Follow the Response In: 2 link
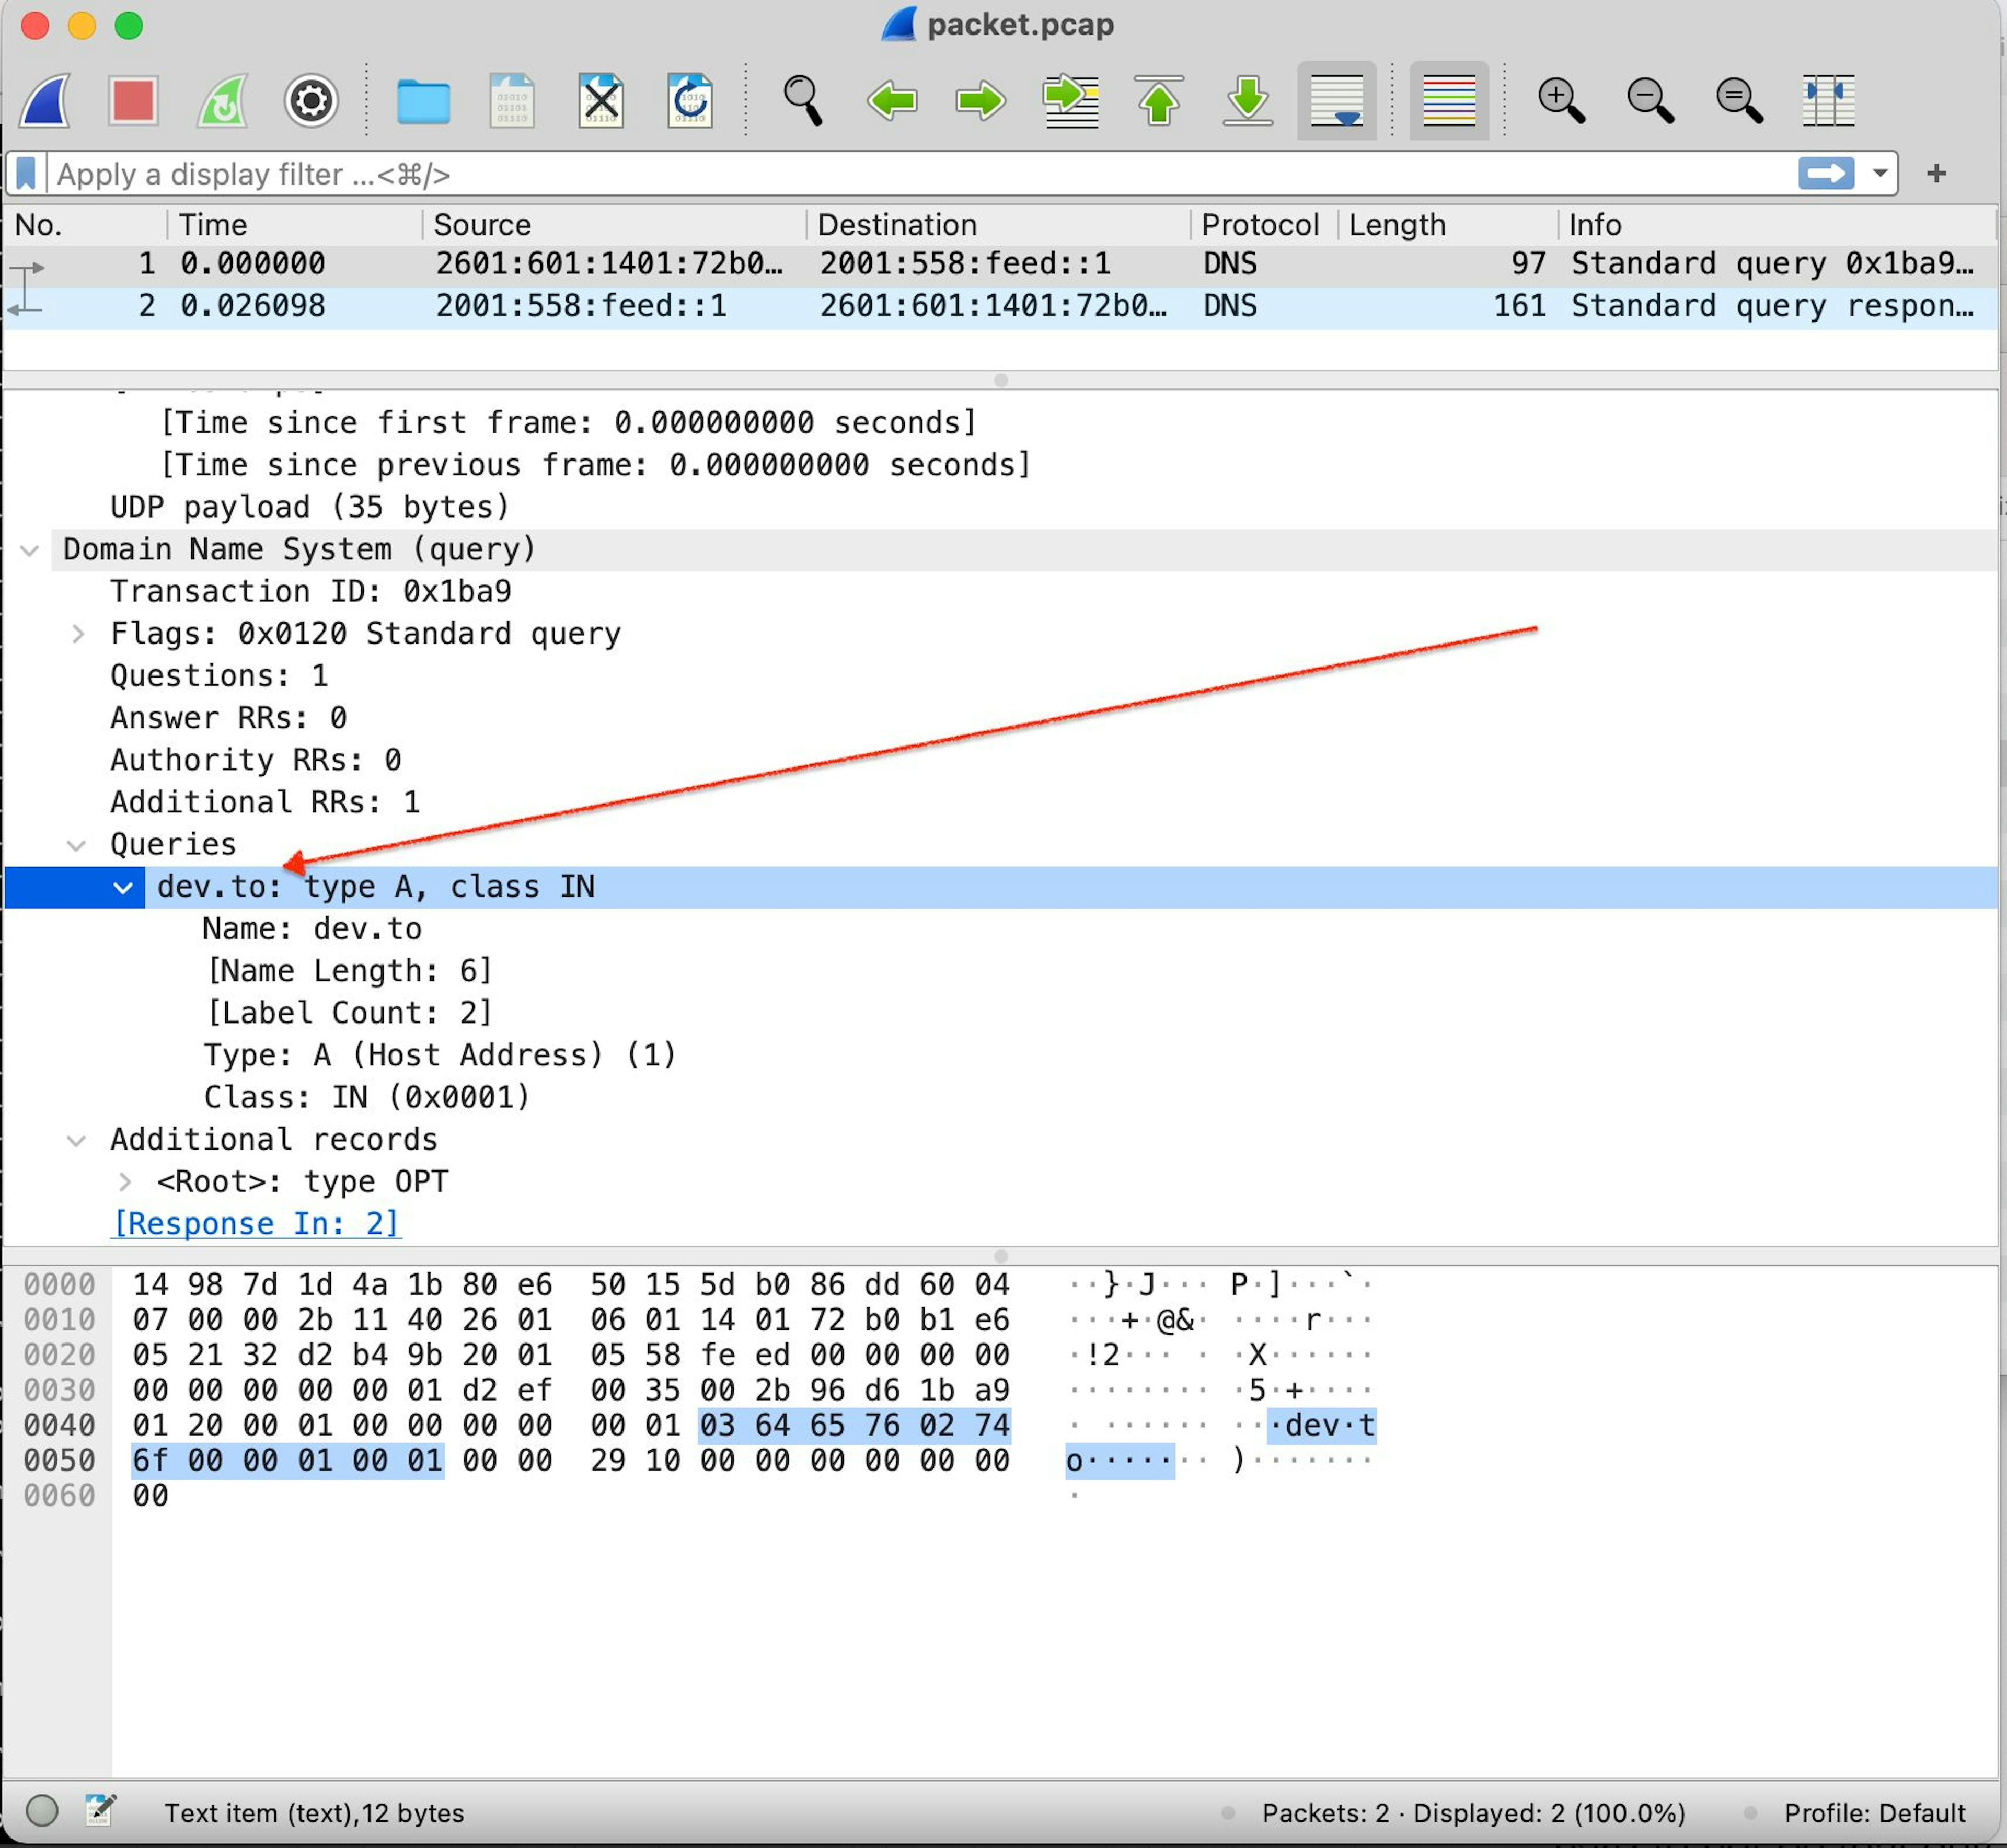 tap(256, 1224)
